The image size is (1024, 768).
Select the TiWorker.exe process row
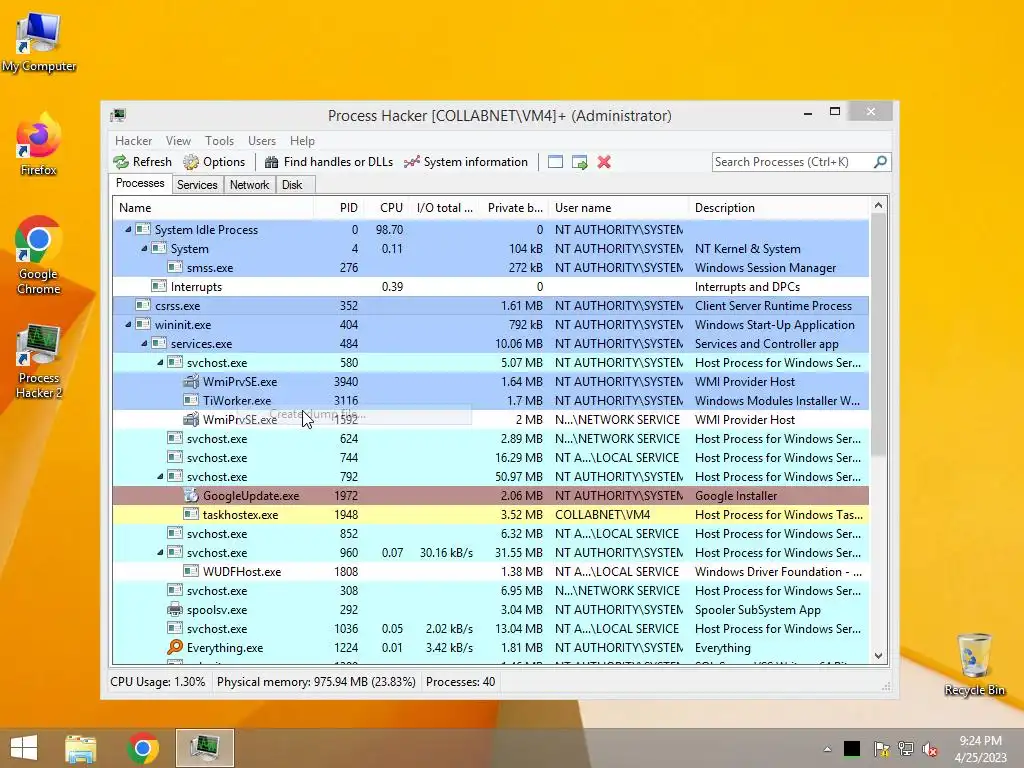tap(491, 400)
